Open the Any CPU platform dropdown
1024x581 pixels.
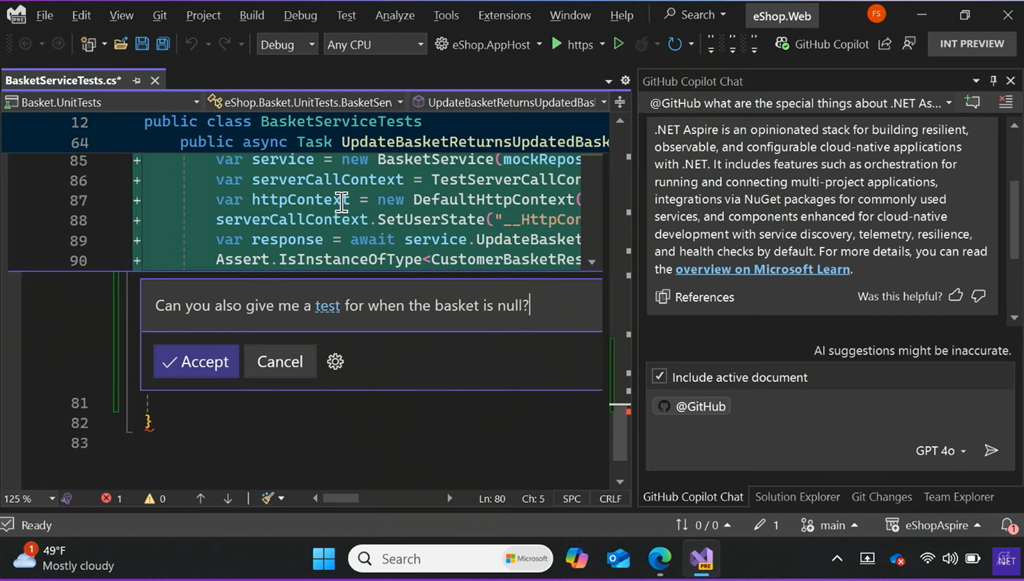click(x=375, y=45)
